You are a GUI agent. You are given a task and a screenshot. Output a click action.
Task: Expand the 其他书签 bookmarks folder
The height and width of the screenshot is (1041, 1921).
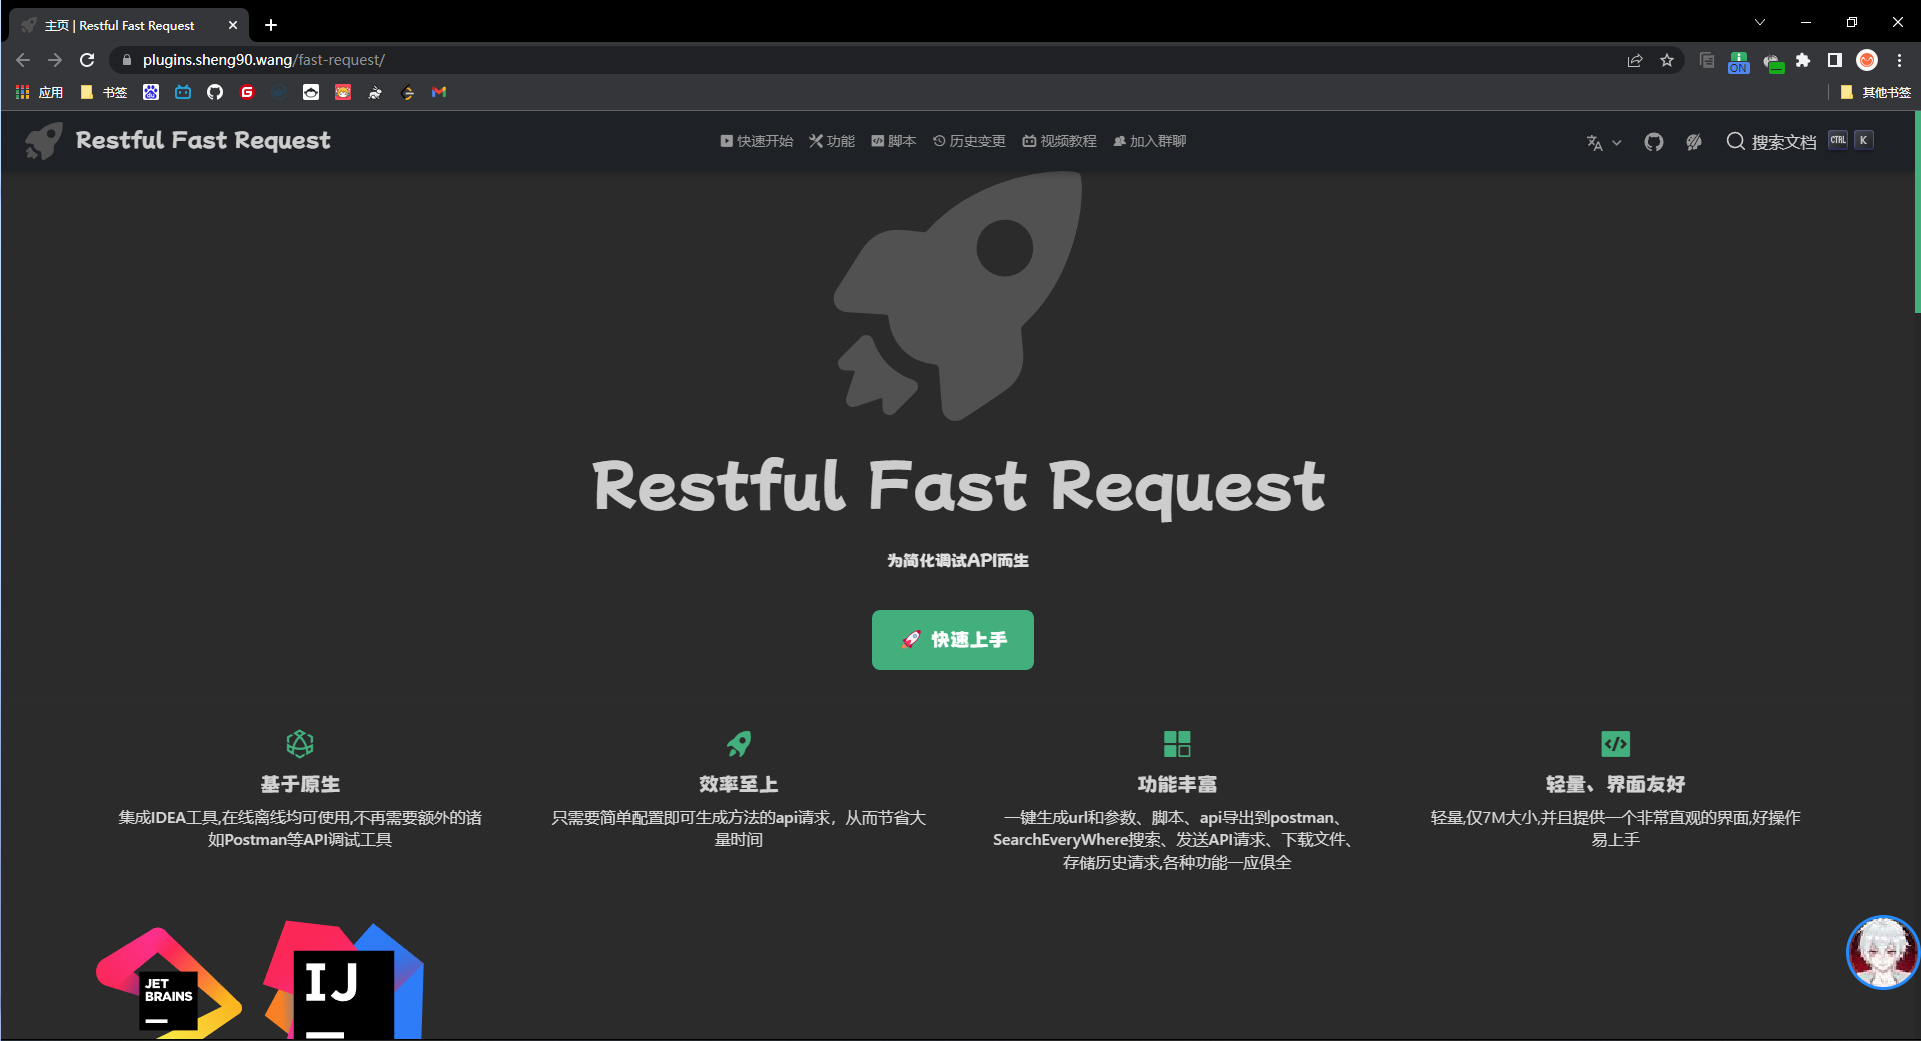1875,92
